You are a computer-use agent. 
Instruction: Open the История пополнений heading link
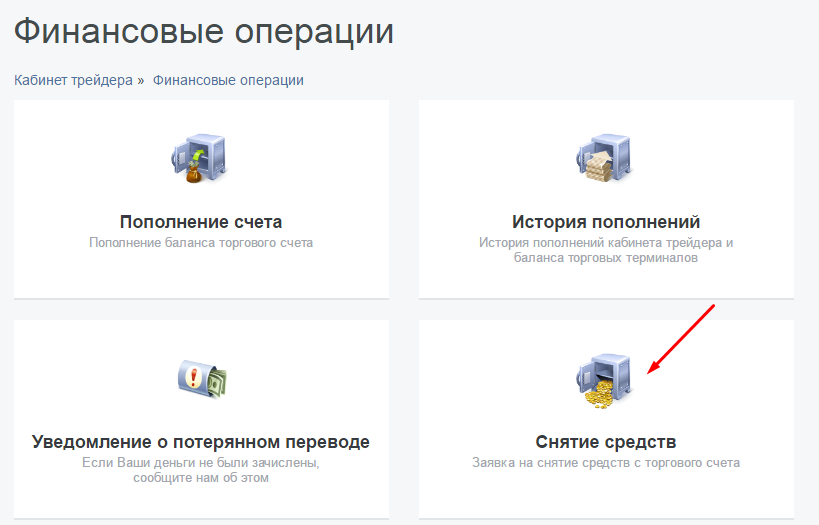pyautogui.click(x=606, y=222)
